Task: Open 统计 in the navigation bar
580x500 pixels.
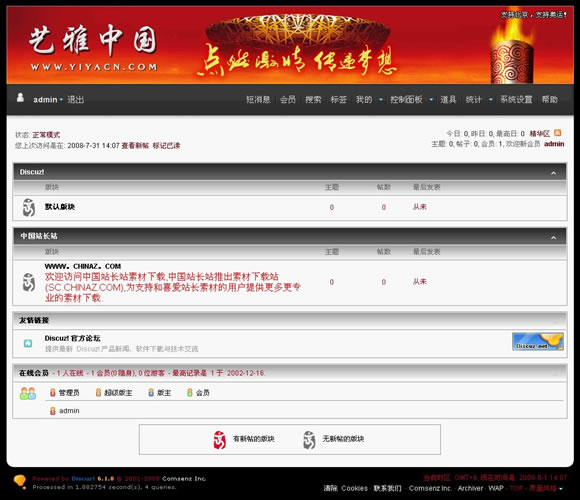Action: click(473, 99)
